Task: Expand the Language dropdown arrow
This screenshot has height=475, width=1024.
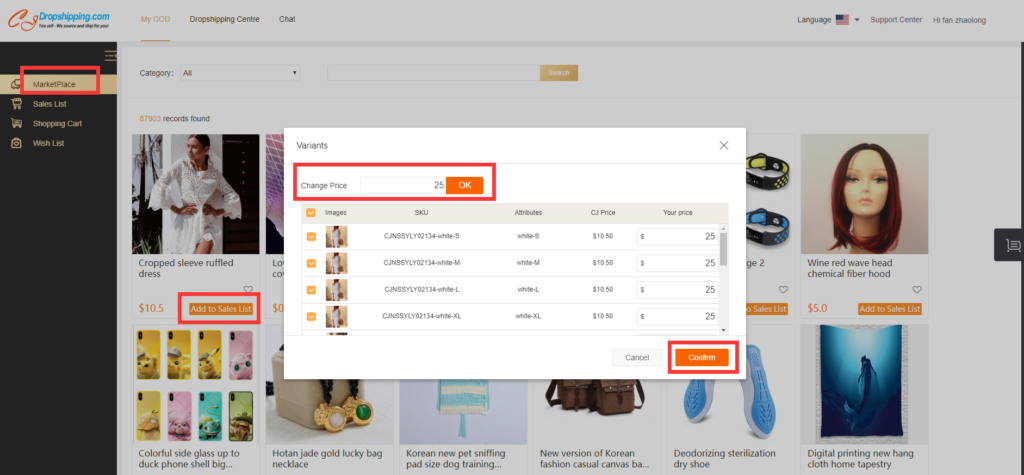Action: coord(857,20)
